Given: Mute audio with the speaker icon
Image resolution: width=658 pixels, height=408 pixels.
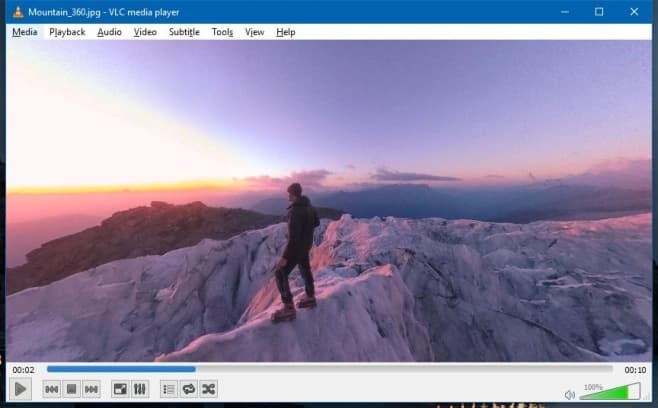Looking at the screenshot, I should (569, 395).
